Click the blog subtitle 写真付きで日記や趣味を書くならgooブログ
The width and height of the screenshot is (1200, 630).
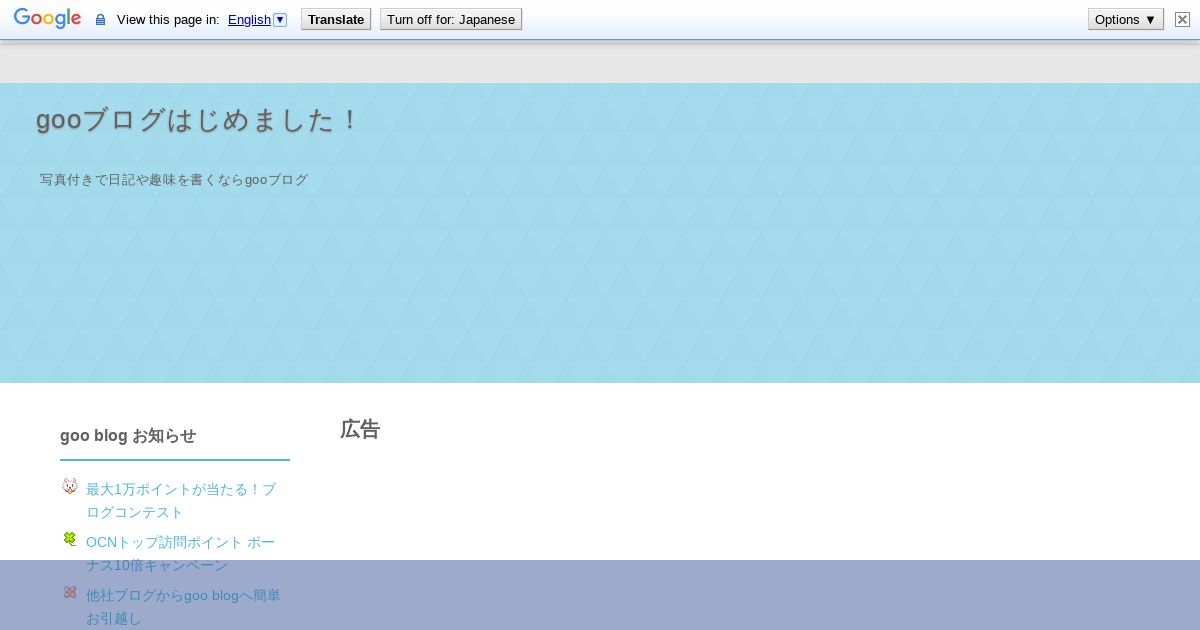point(174,180)
